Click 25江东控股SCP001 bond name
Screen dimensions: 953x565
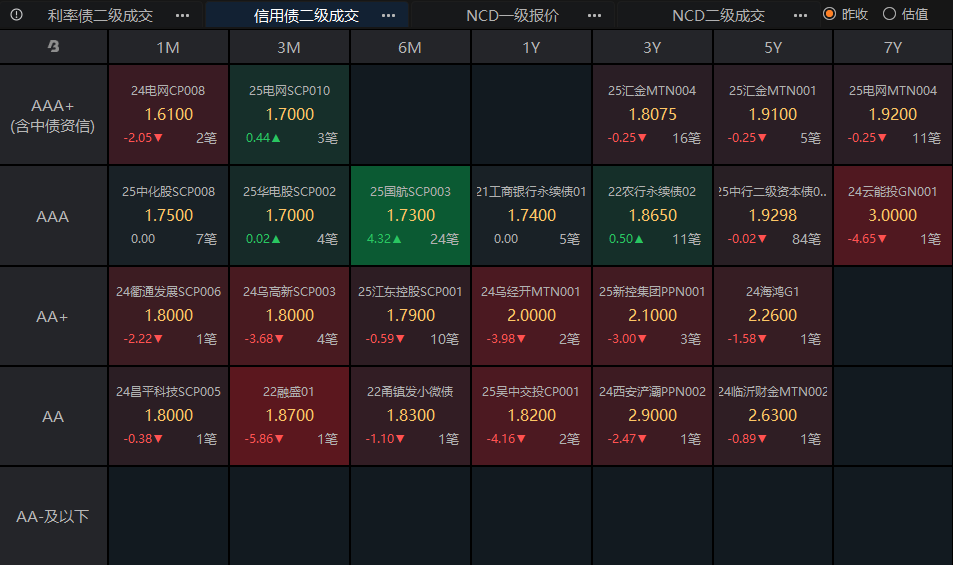[410, 292]
